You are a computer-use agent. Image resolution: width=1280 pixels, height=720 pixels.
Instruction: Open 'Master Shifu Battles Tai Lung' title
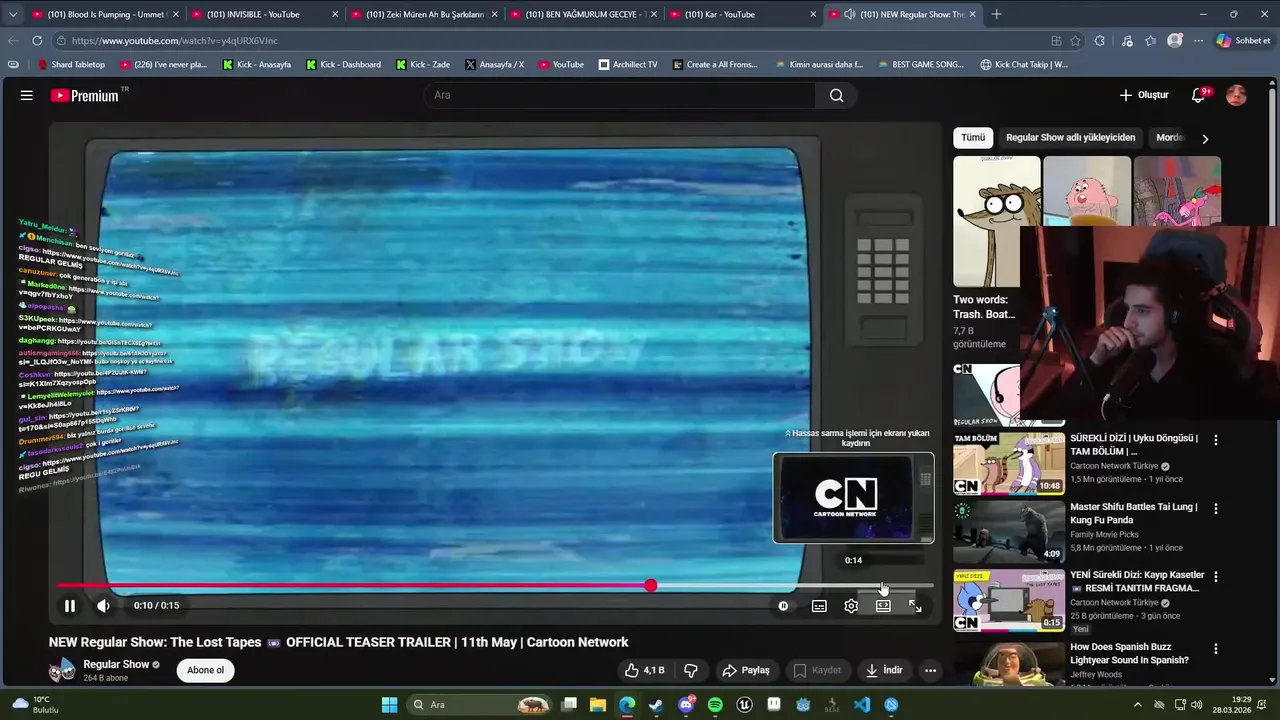pyautogui.click(x=1133, y=514)
